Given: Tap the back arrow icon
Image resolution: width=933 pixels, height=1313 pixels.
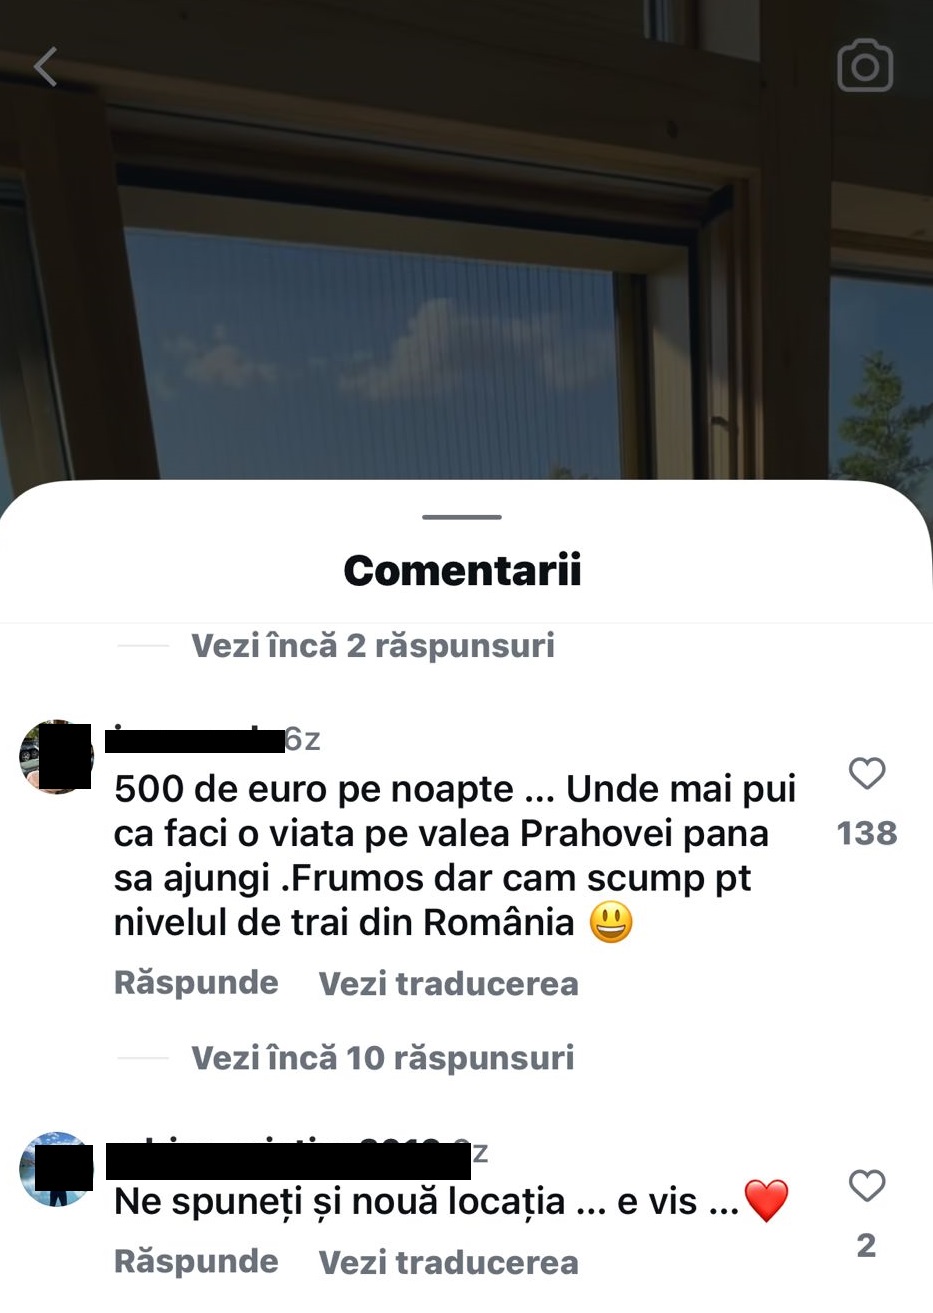Looking at the screenshot, I should coord(46,67).
